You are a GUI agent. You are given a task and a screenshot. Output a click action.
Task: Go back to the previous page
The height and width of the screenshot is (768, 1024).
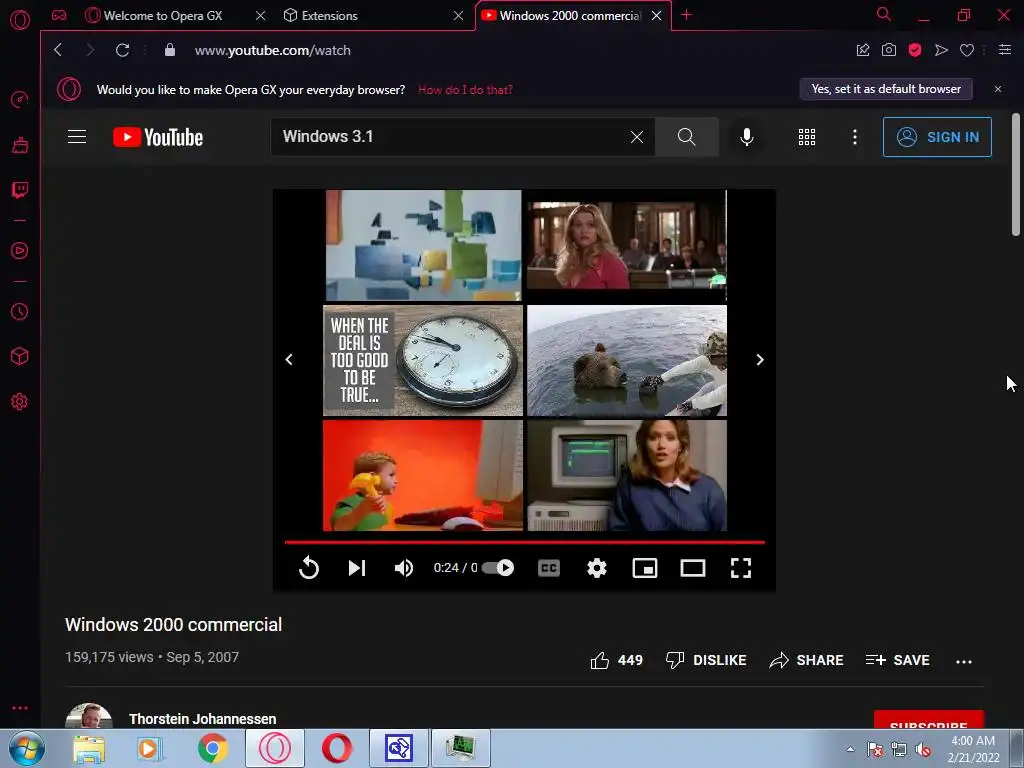(58, 50)
